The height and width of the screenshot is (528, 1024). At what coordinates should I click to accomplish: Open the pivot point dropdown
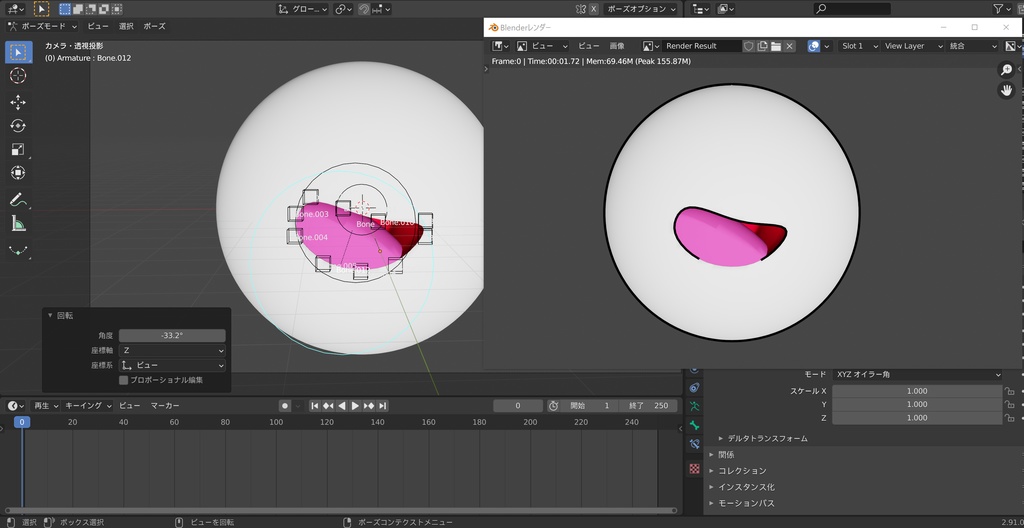344,9
